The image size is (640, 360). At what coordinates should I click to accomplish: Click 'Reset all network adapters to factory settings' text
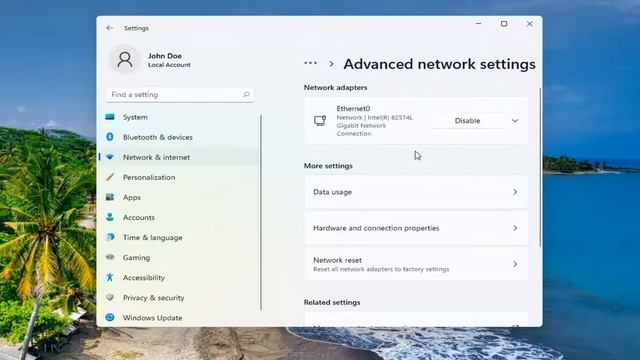(381, 269)
